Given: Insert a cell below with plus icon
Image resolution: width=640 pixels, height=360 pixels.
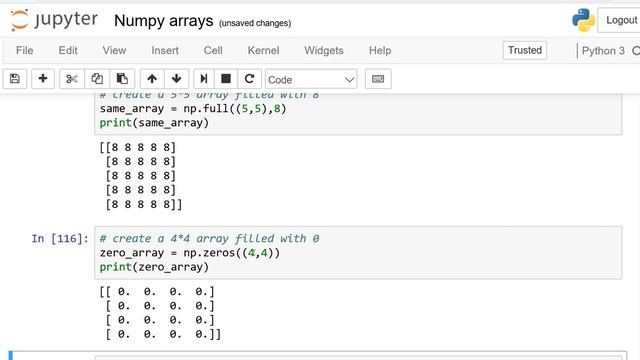Looking at the screenshot, I should (43, 79).
